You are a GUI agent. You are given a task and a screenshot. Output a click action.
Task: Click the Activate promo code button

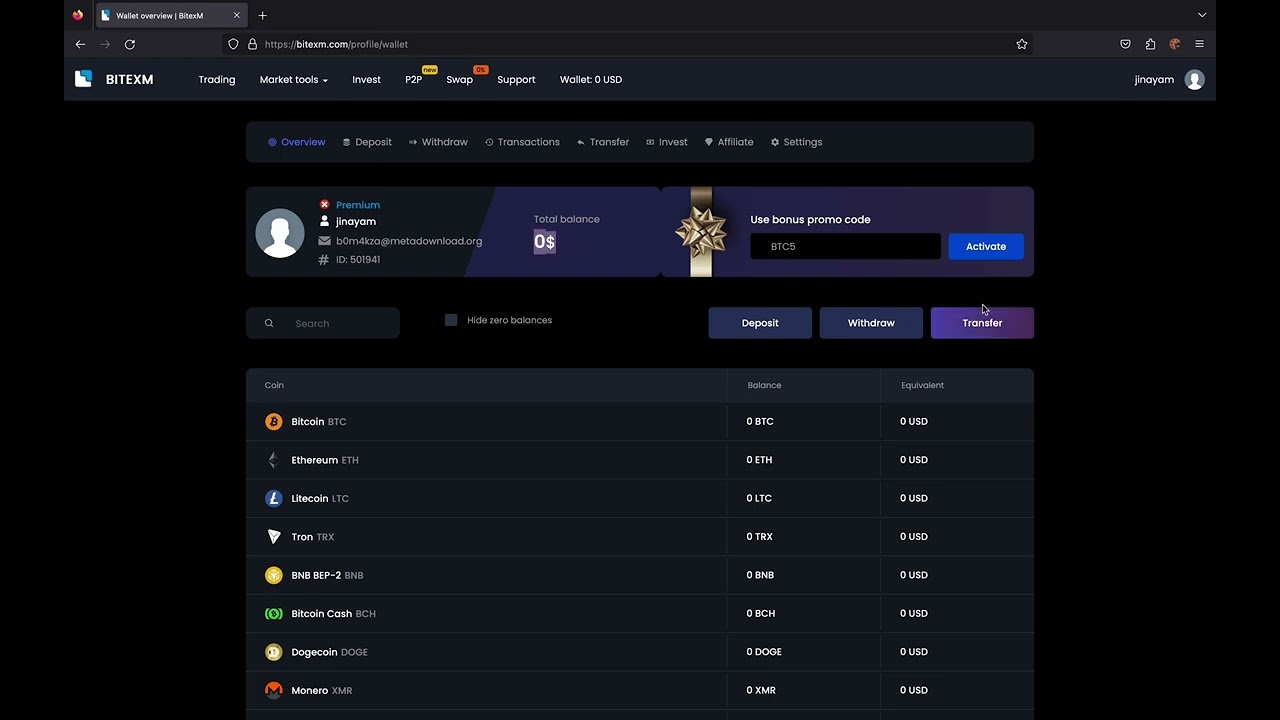pyautogui.click(x=986, y=246)
